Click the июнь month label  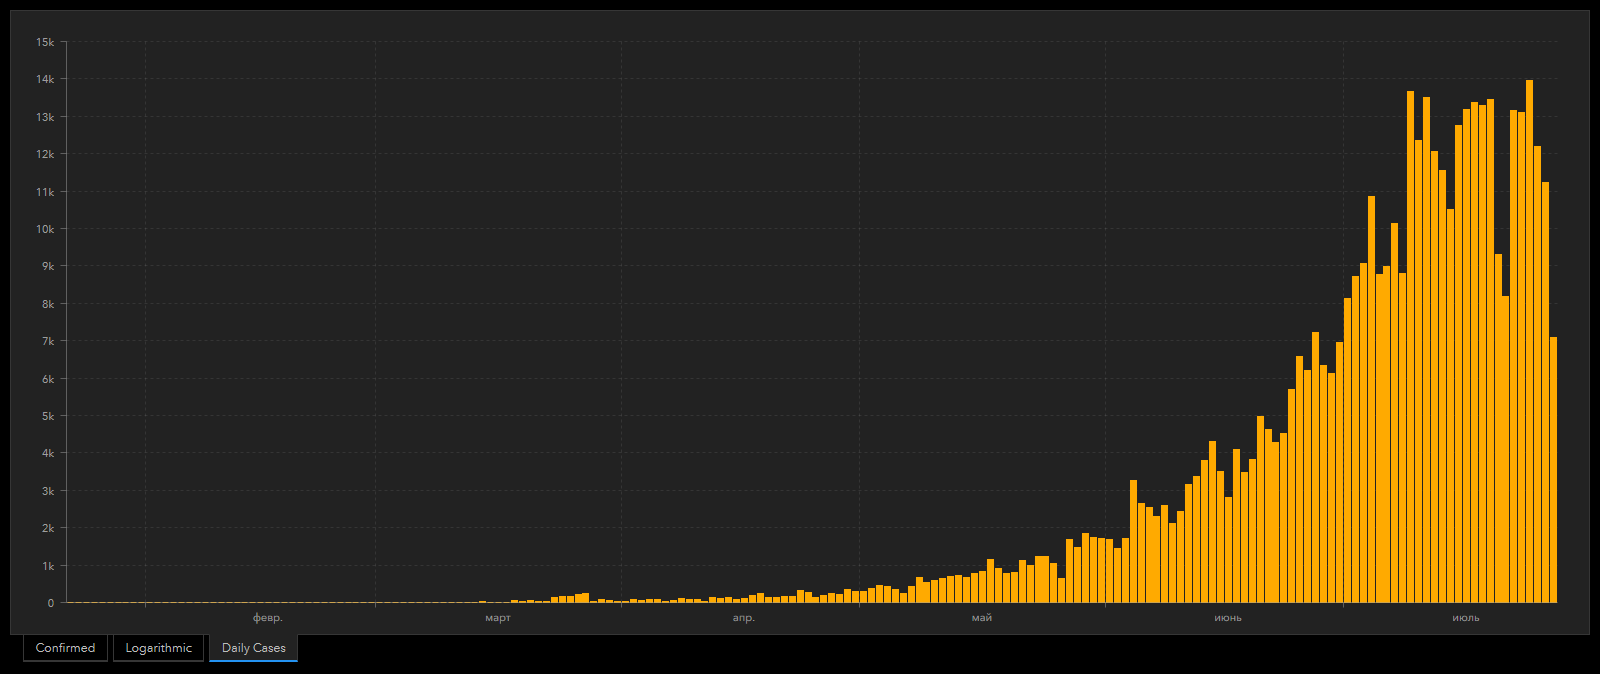click(x=1228, y=618)
